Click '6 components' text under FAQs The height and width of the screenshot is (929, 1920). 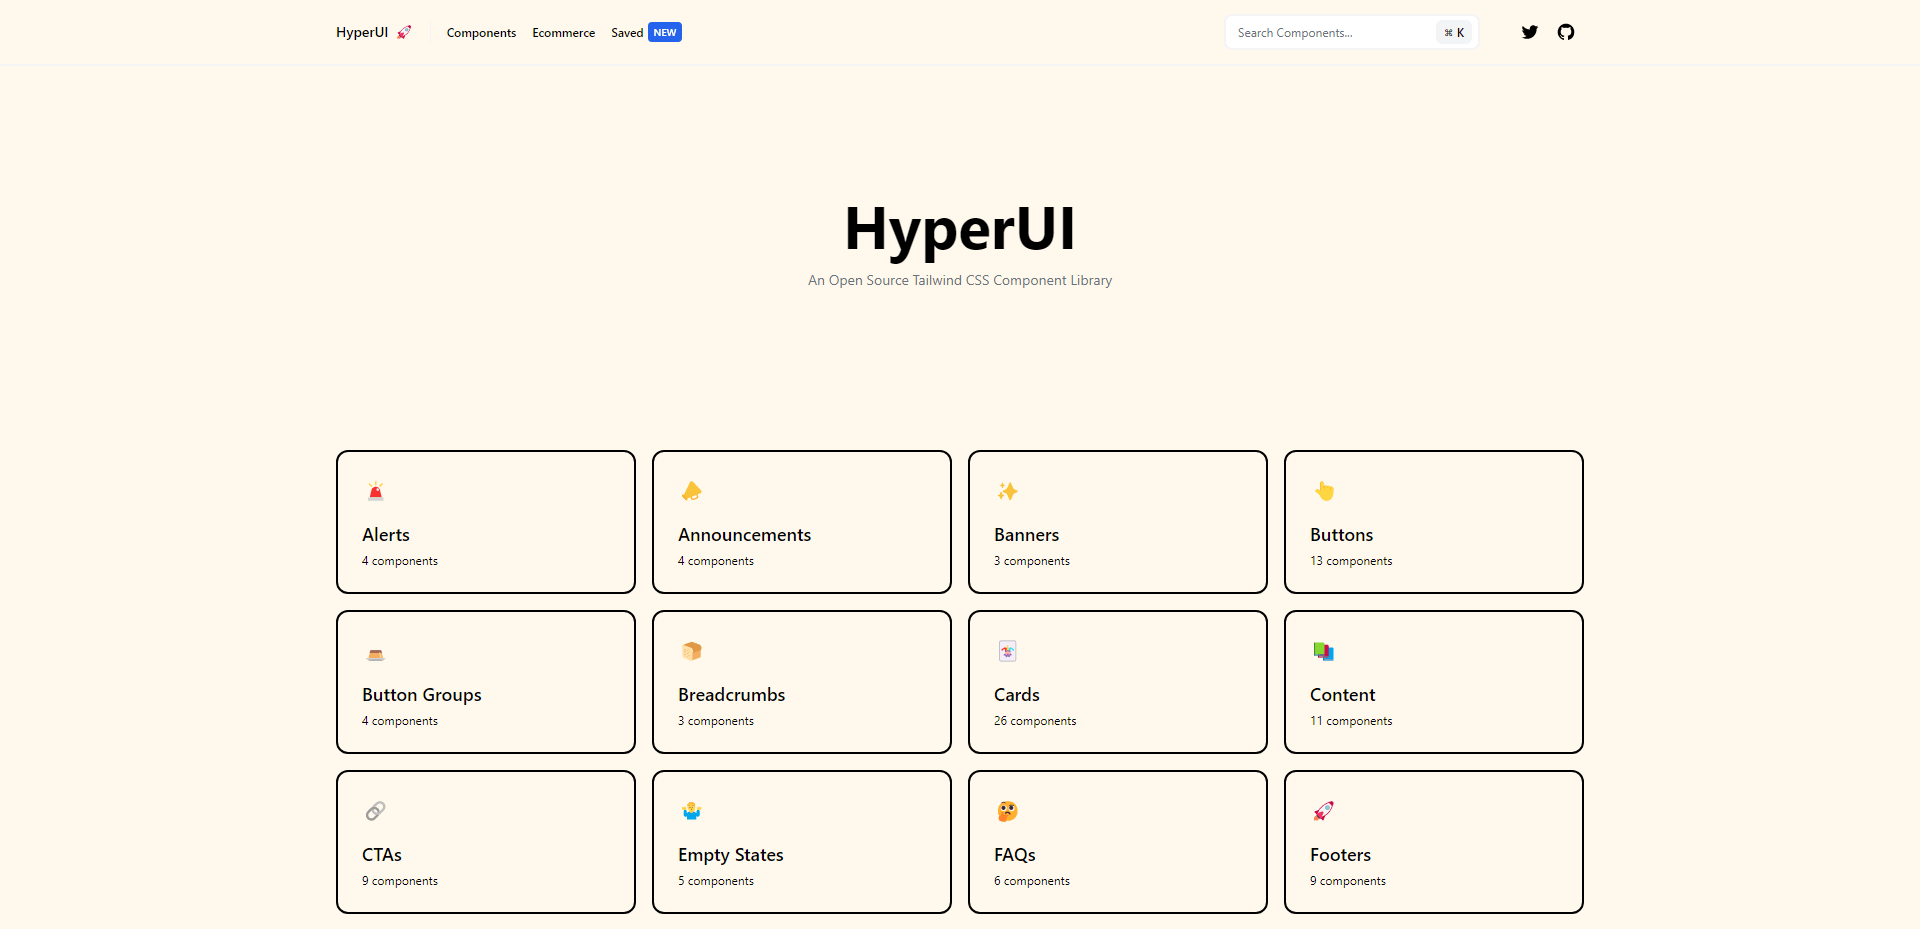pos(1031,881)
